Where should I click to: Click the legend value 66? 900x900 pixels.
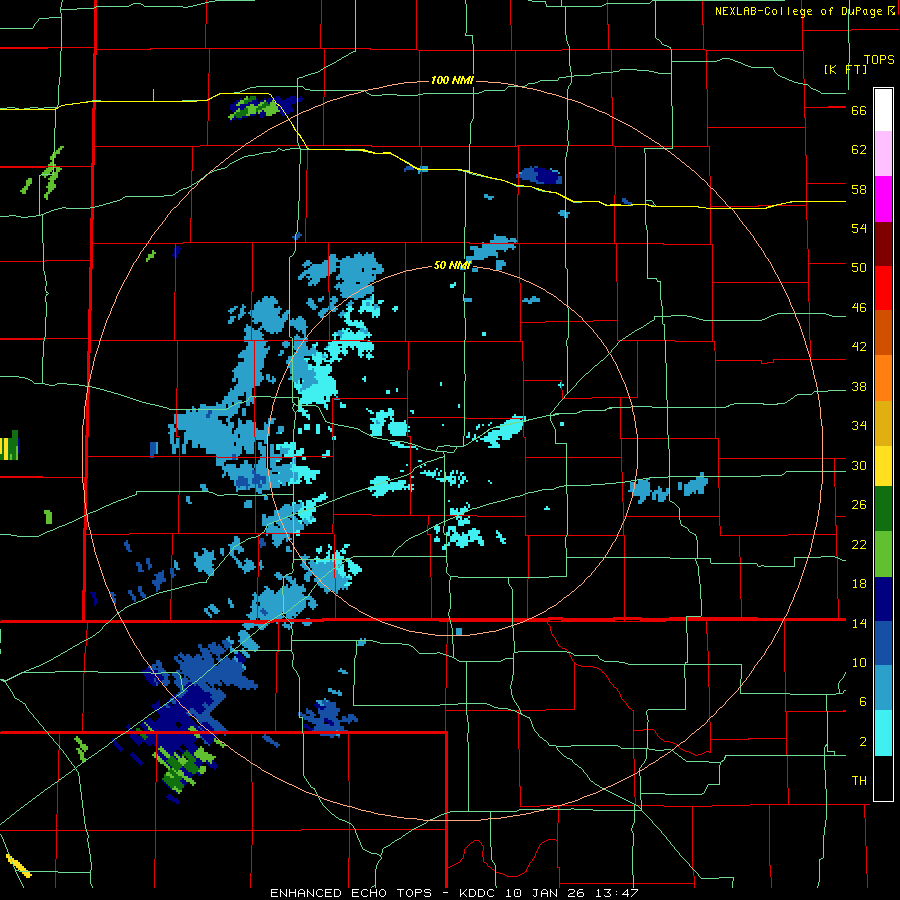click(x=859, y=111)
